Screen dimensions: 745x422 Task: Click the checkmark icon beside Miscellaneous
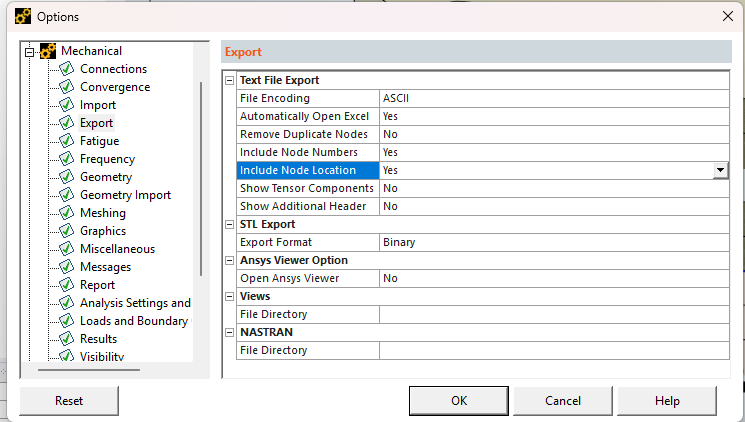[x=67, y=249]
